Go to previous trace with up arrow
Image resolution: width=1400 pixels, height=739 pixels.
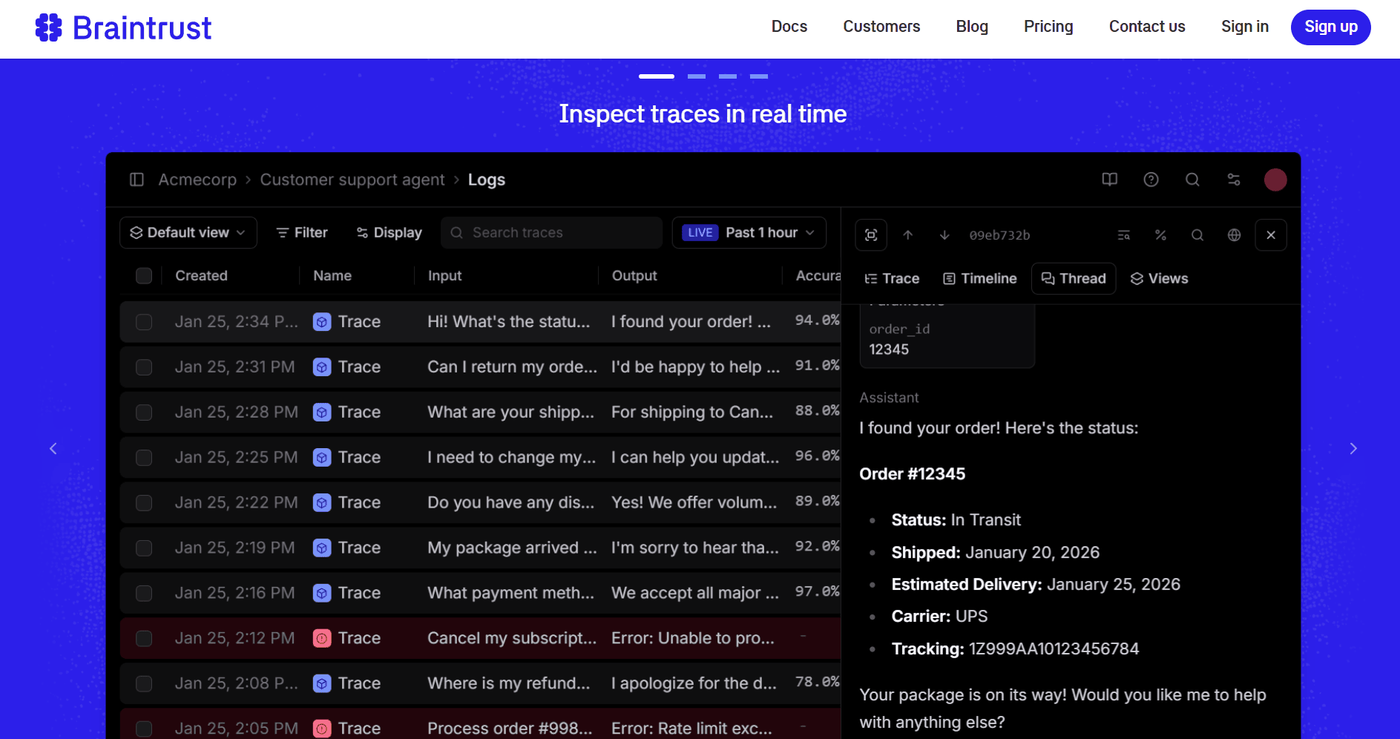908,235
